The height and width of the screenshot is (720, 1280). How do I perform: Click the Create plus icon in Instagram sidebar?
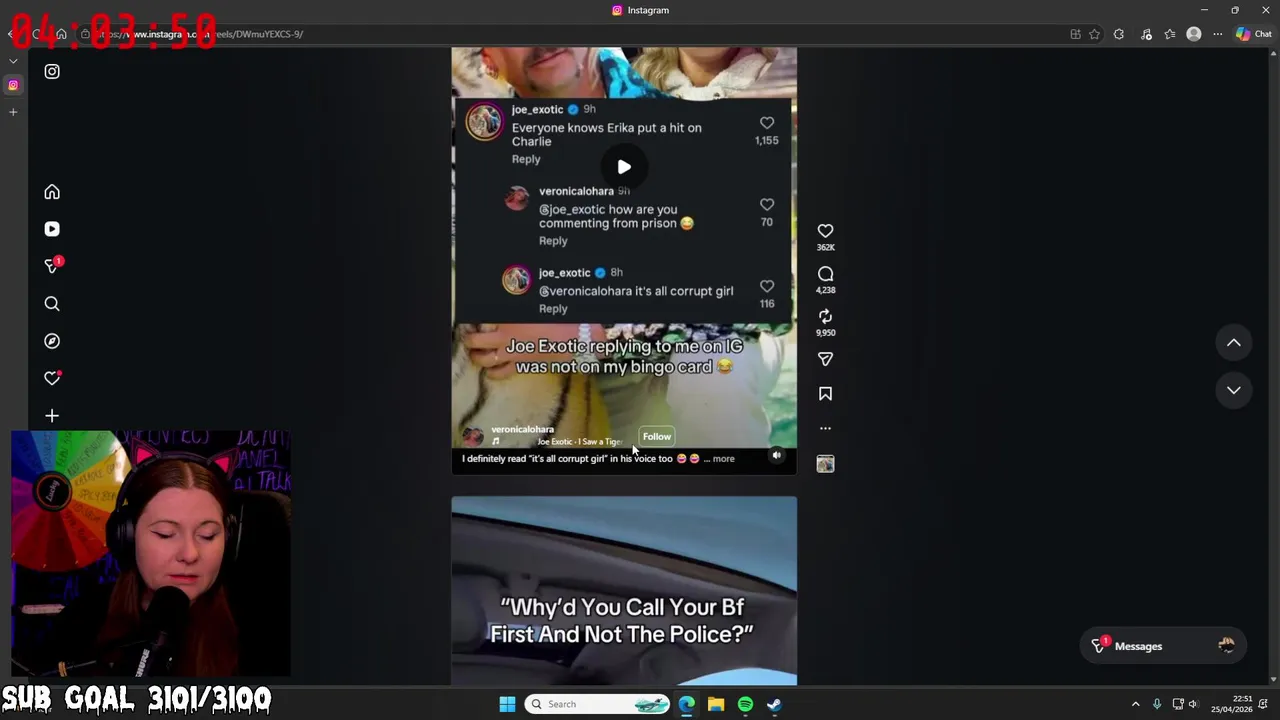tap(52, 416)
